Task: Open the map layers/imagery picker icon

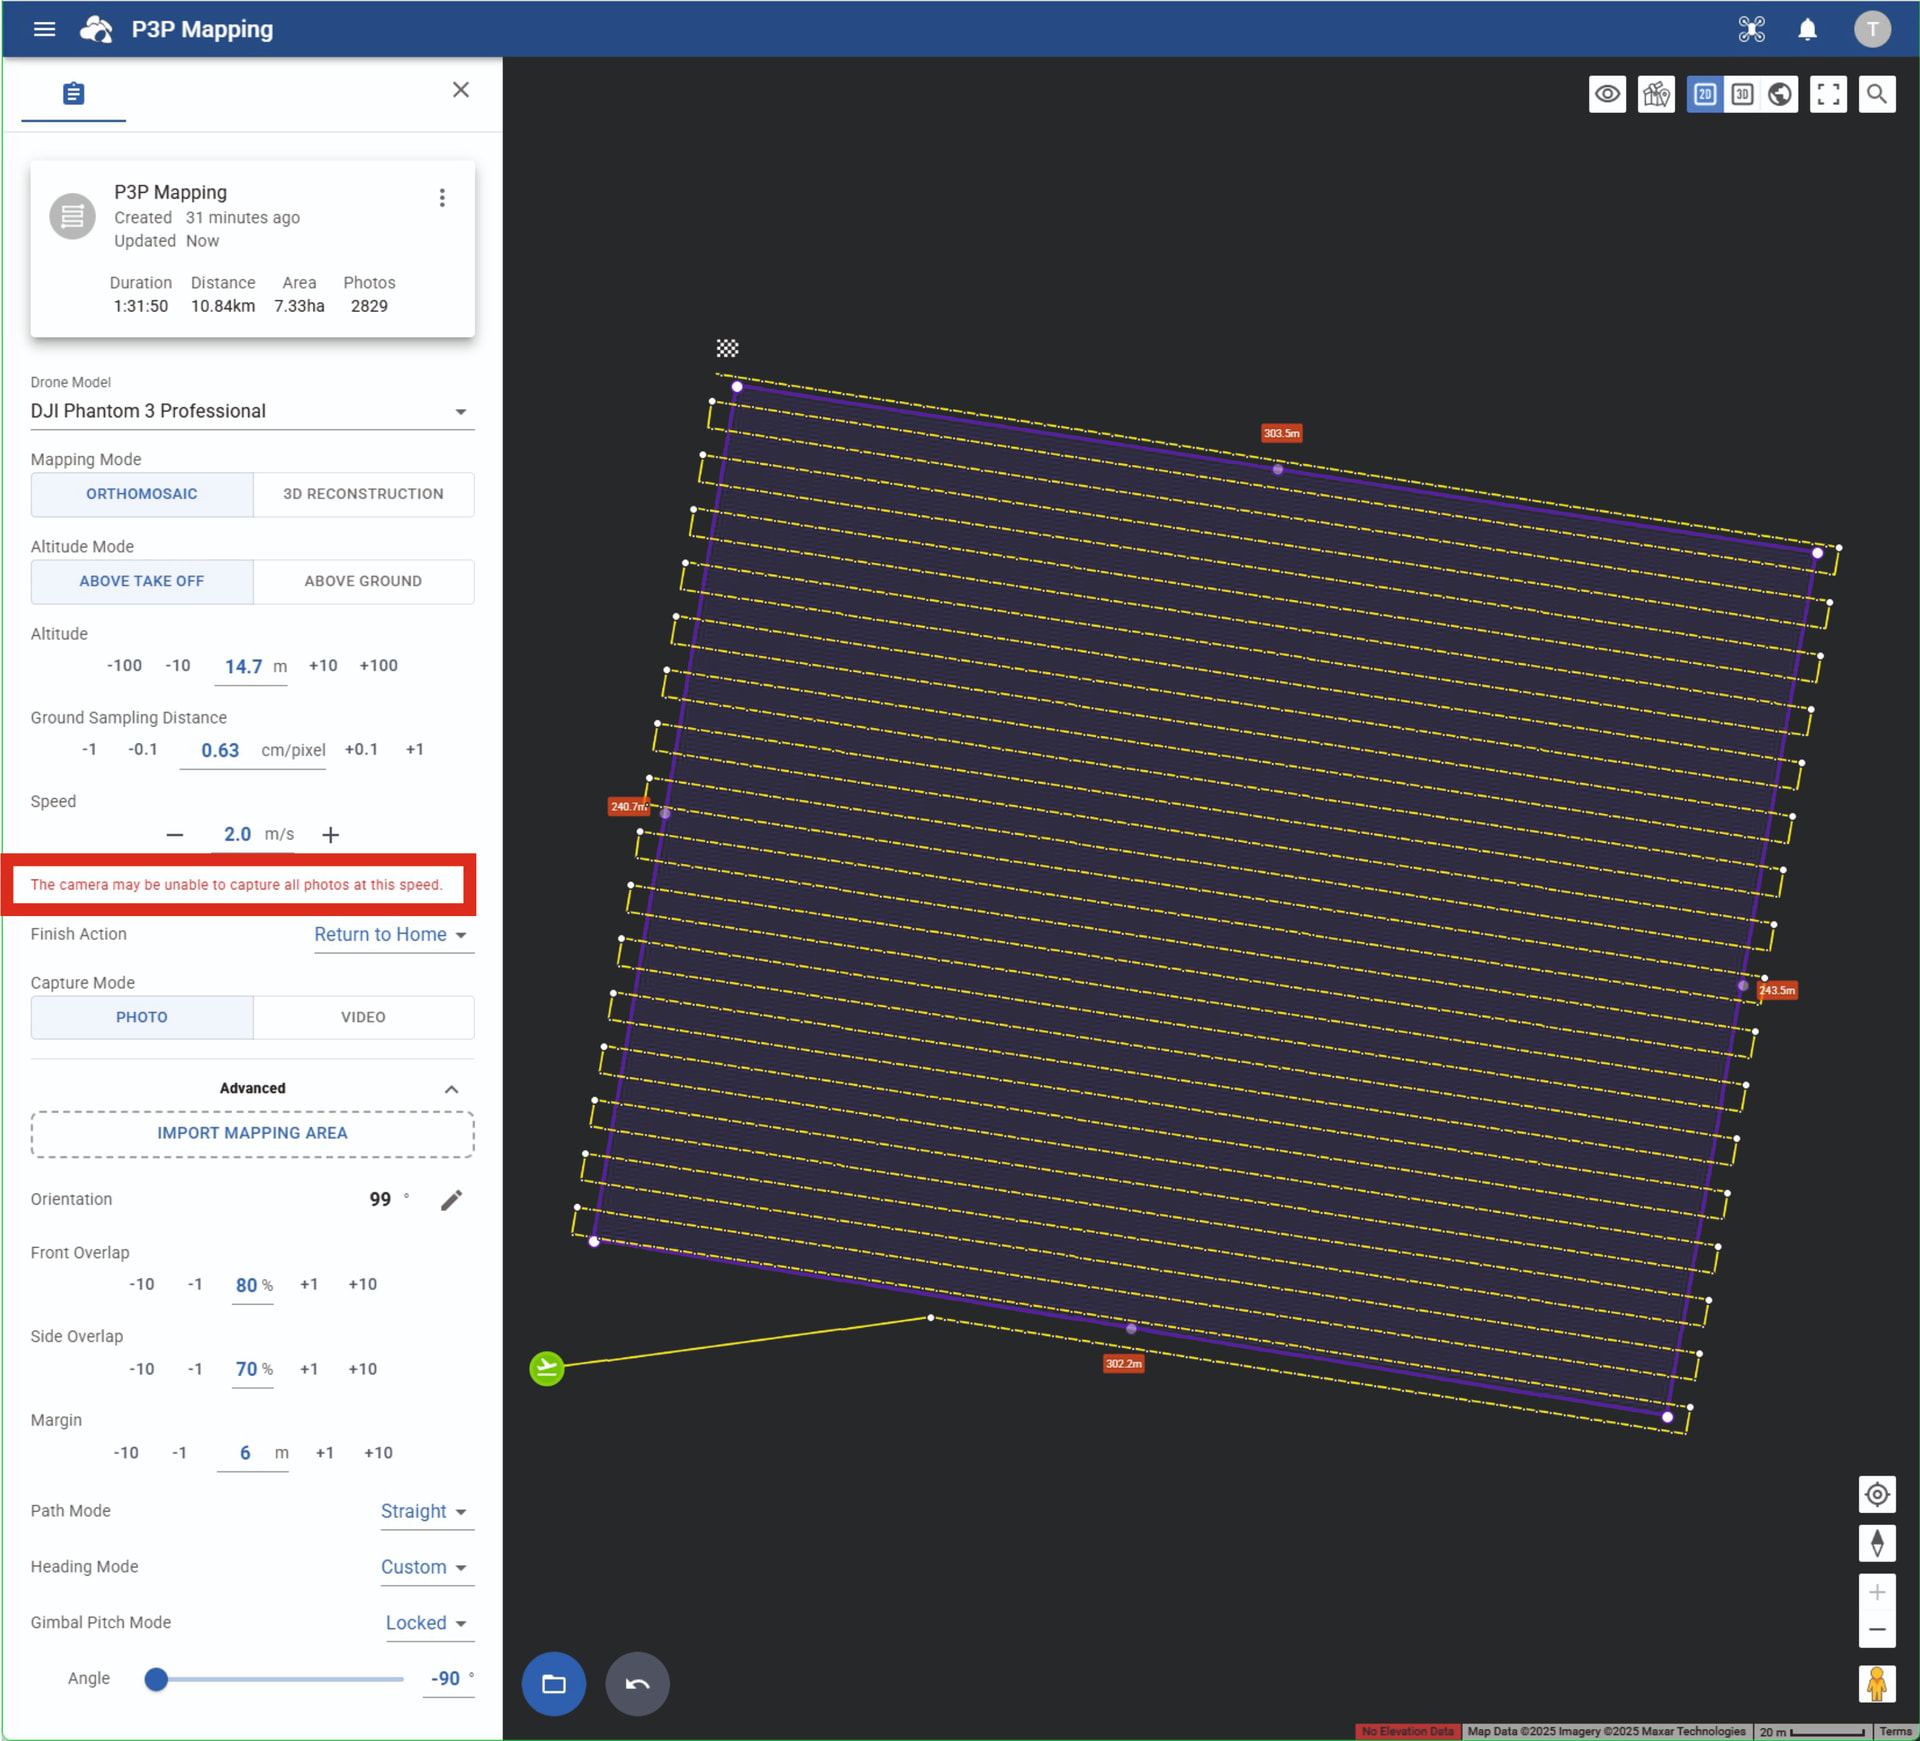Action: tap(1655, 94)
